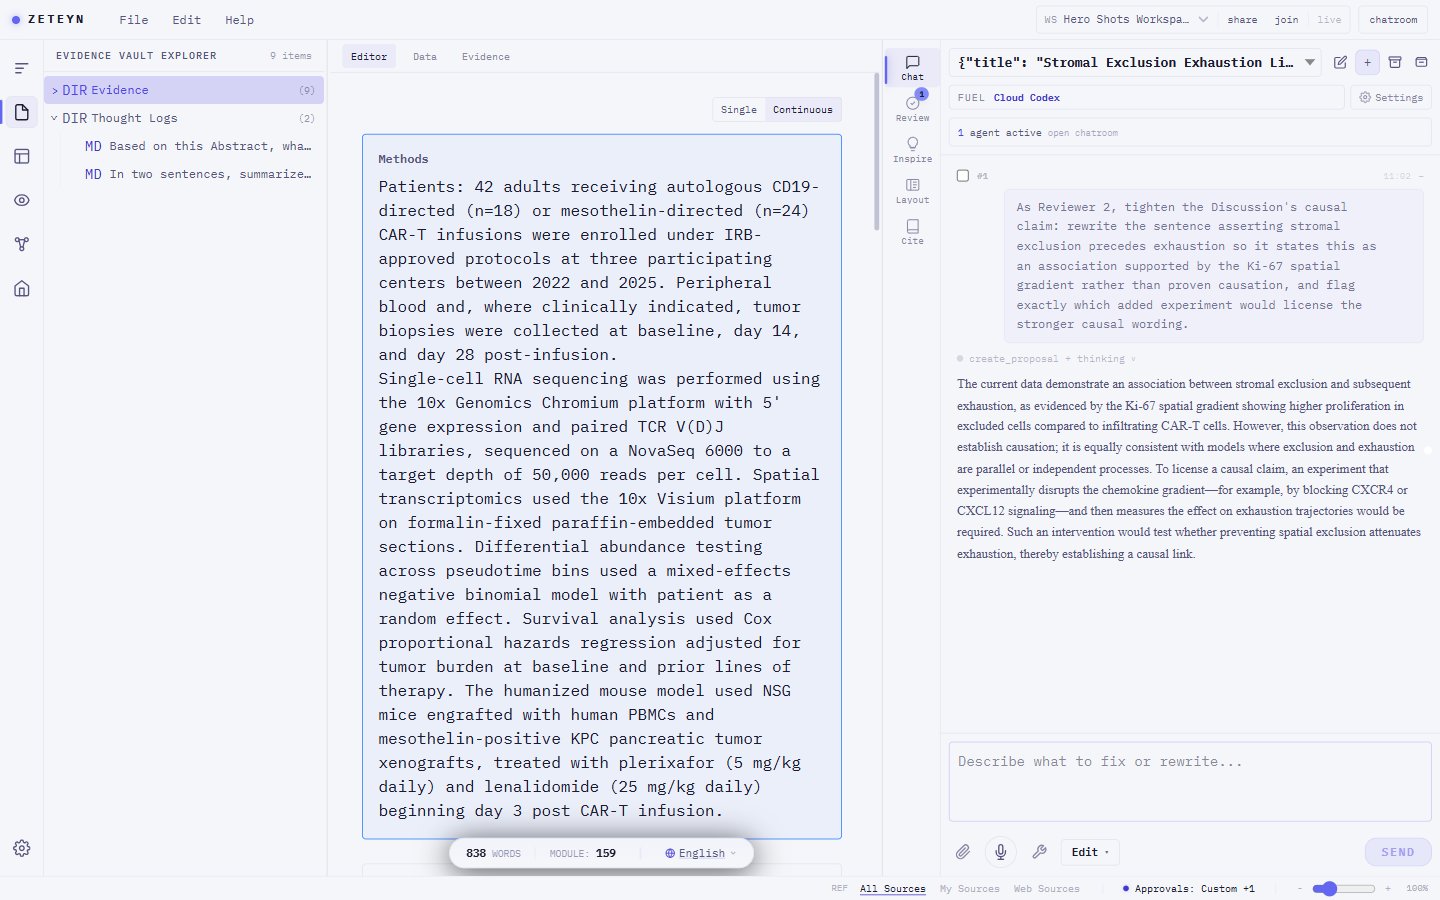Click the archive box icon
The width and height of the screenshot is (1440, 900).
point(1395,62)
